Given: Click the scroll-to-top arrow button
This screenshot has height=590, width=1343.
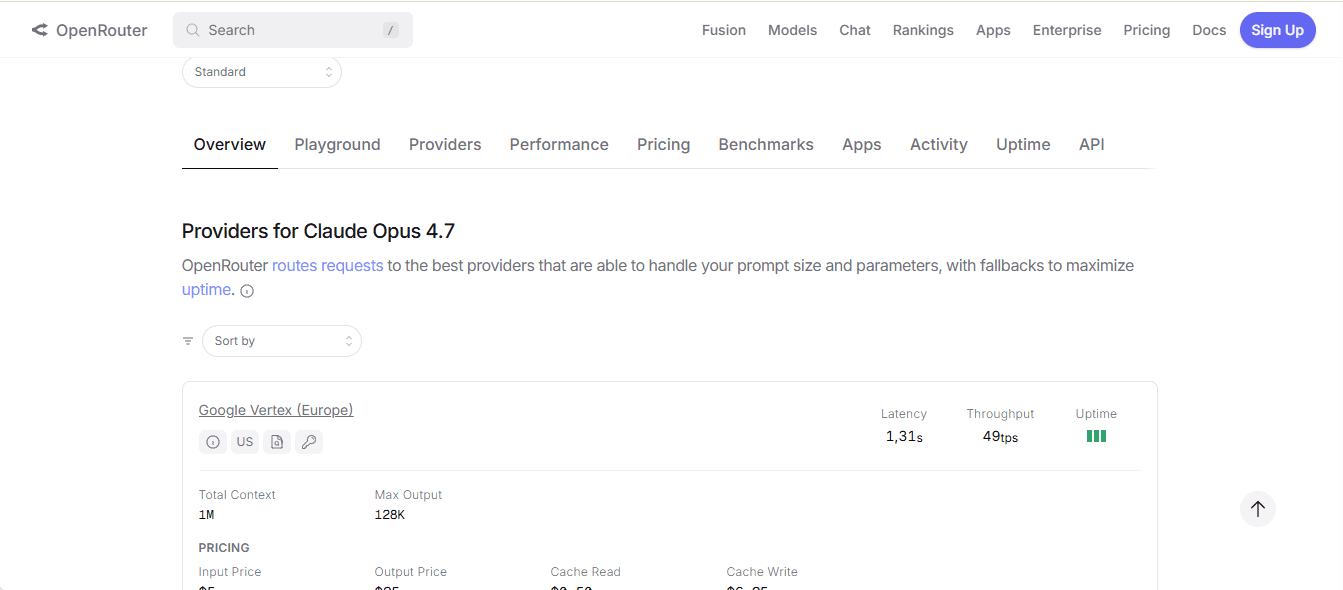Looking at the screenshot, I should (x=1258, y=508).
